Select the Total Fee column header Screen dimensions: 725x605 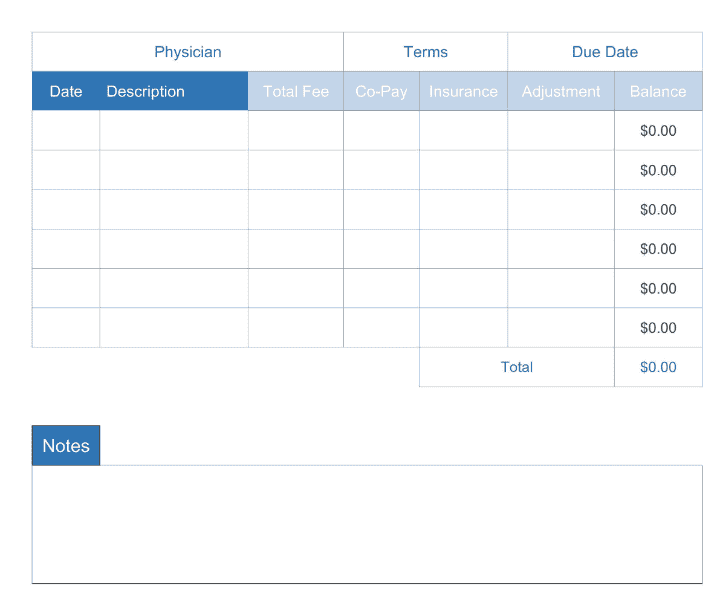296,91
